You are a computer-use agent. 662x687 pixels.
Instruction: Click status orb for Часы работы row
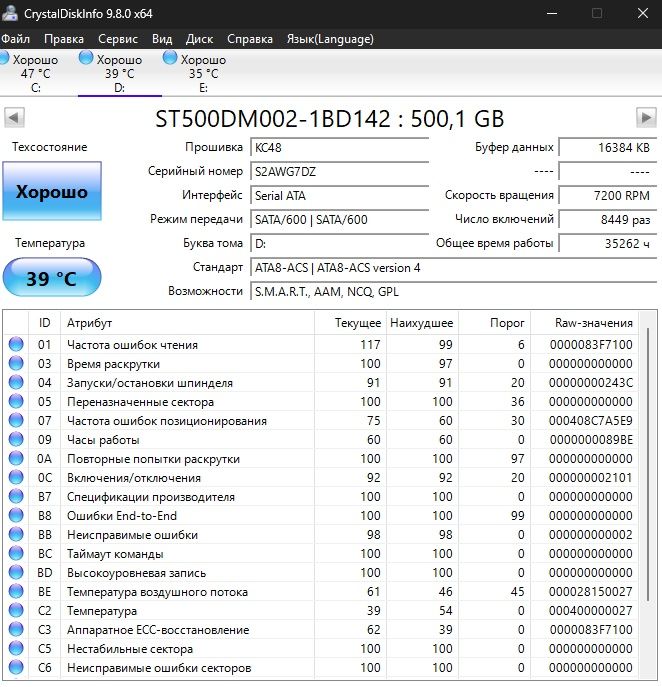[16, 439]
